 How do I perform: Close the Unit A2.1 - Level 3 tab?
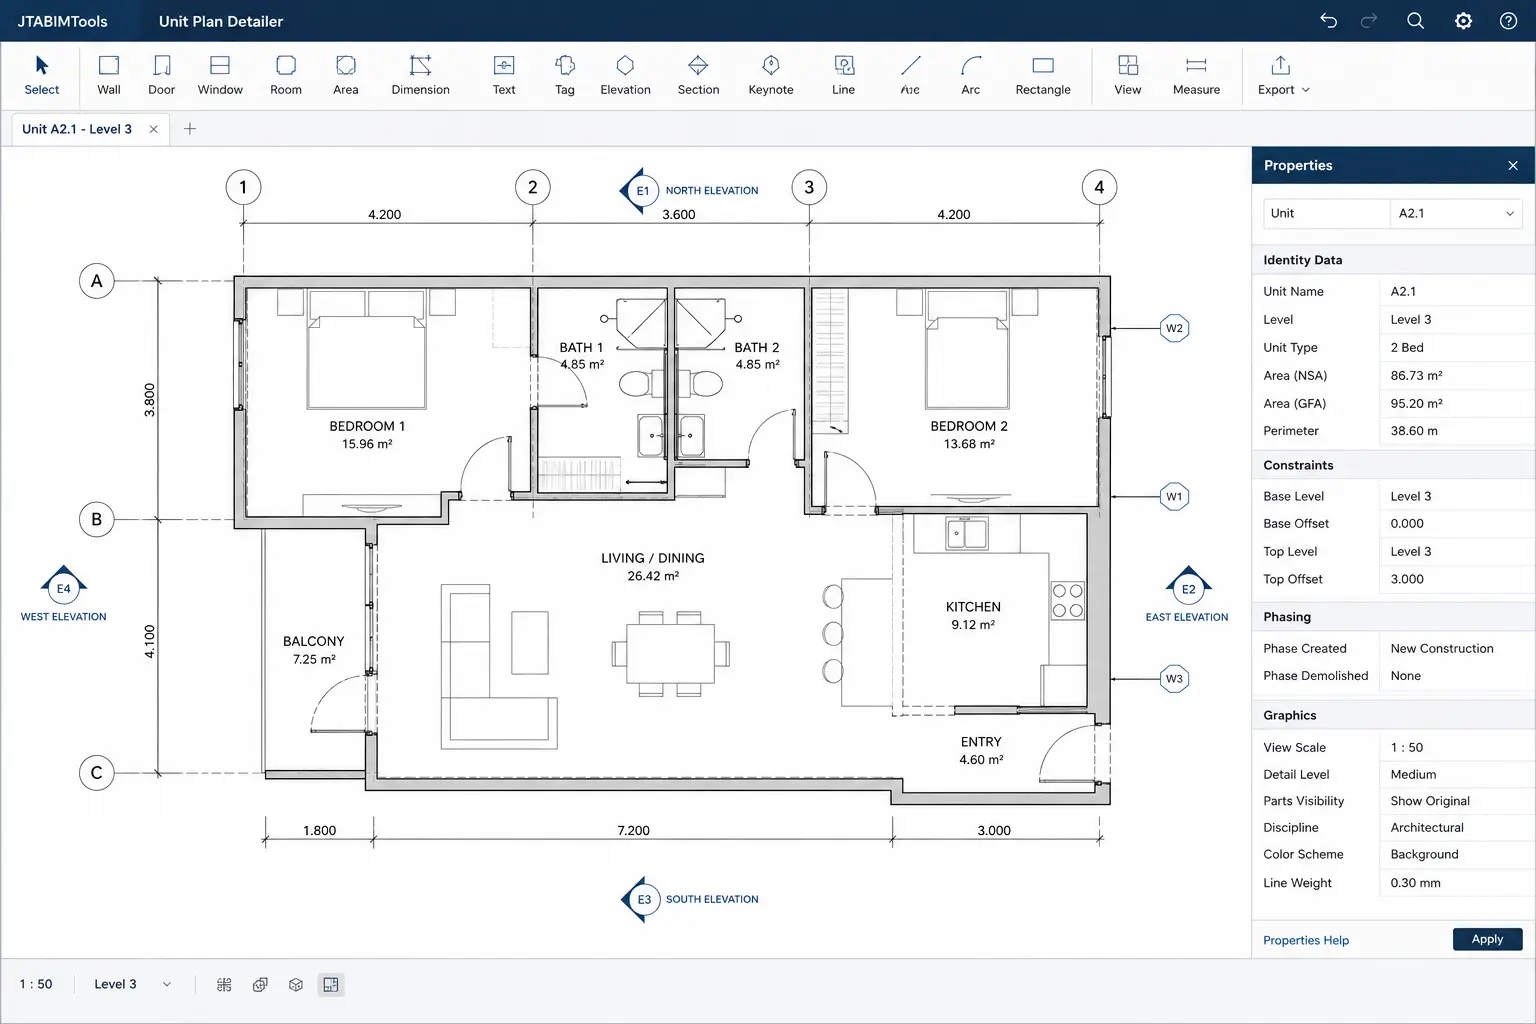point(153,129)
